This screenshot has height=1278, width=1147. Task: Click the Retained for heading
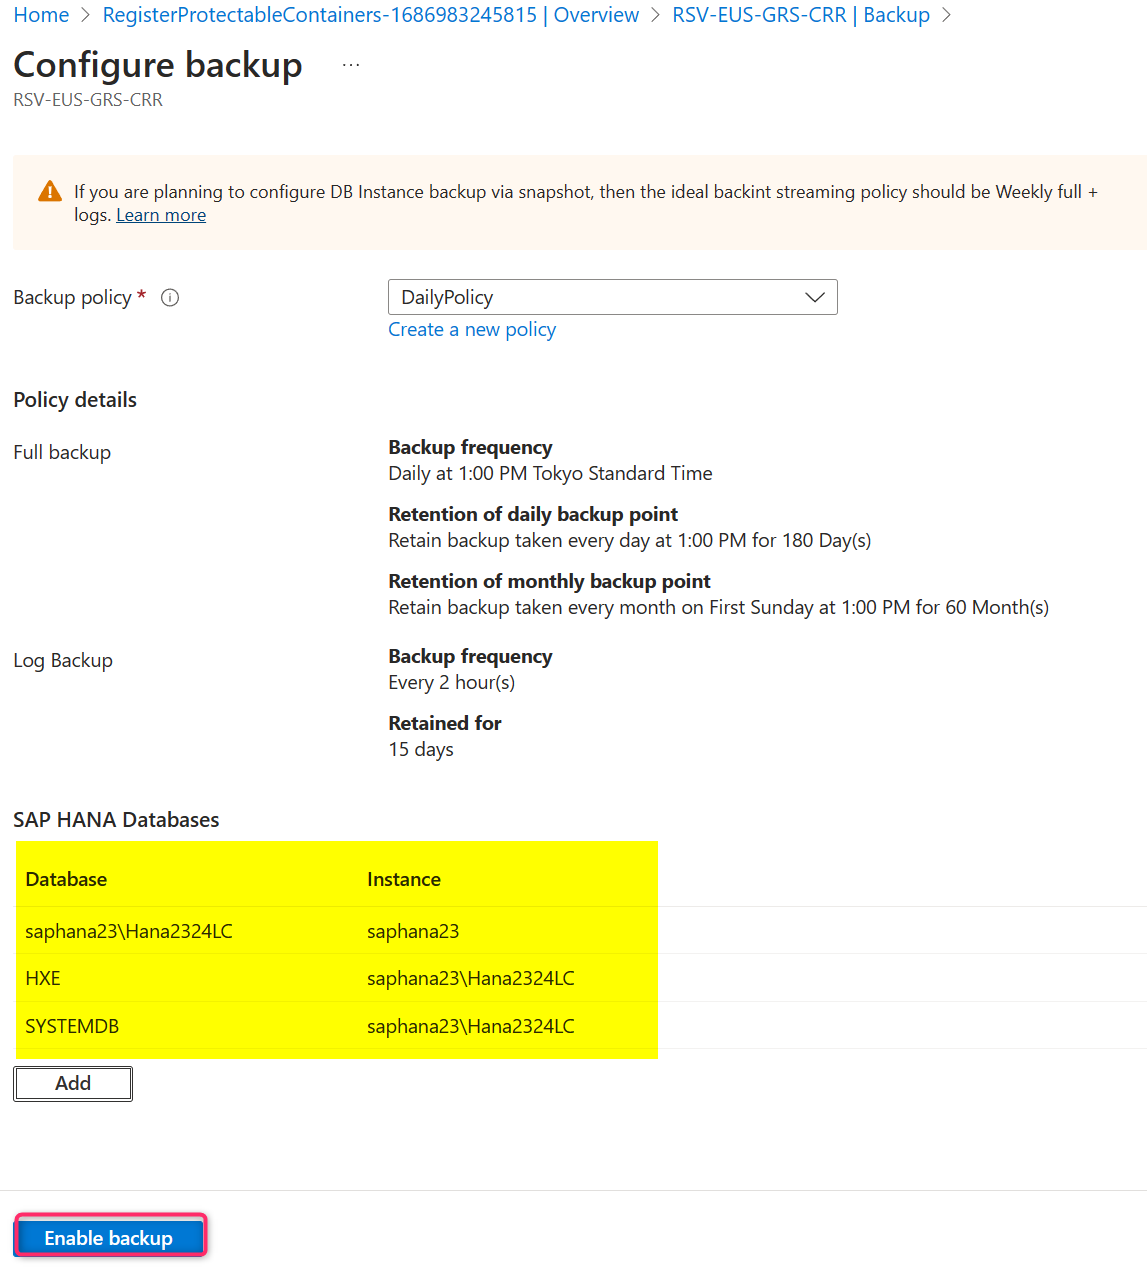445,723
